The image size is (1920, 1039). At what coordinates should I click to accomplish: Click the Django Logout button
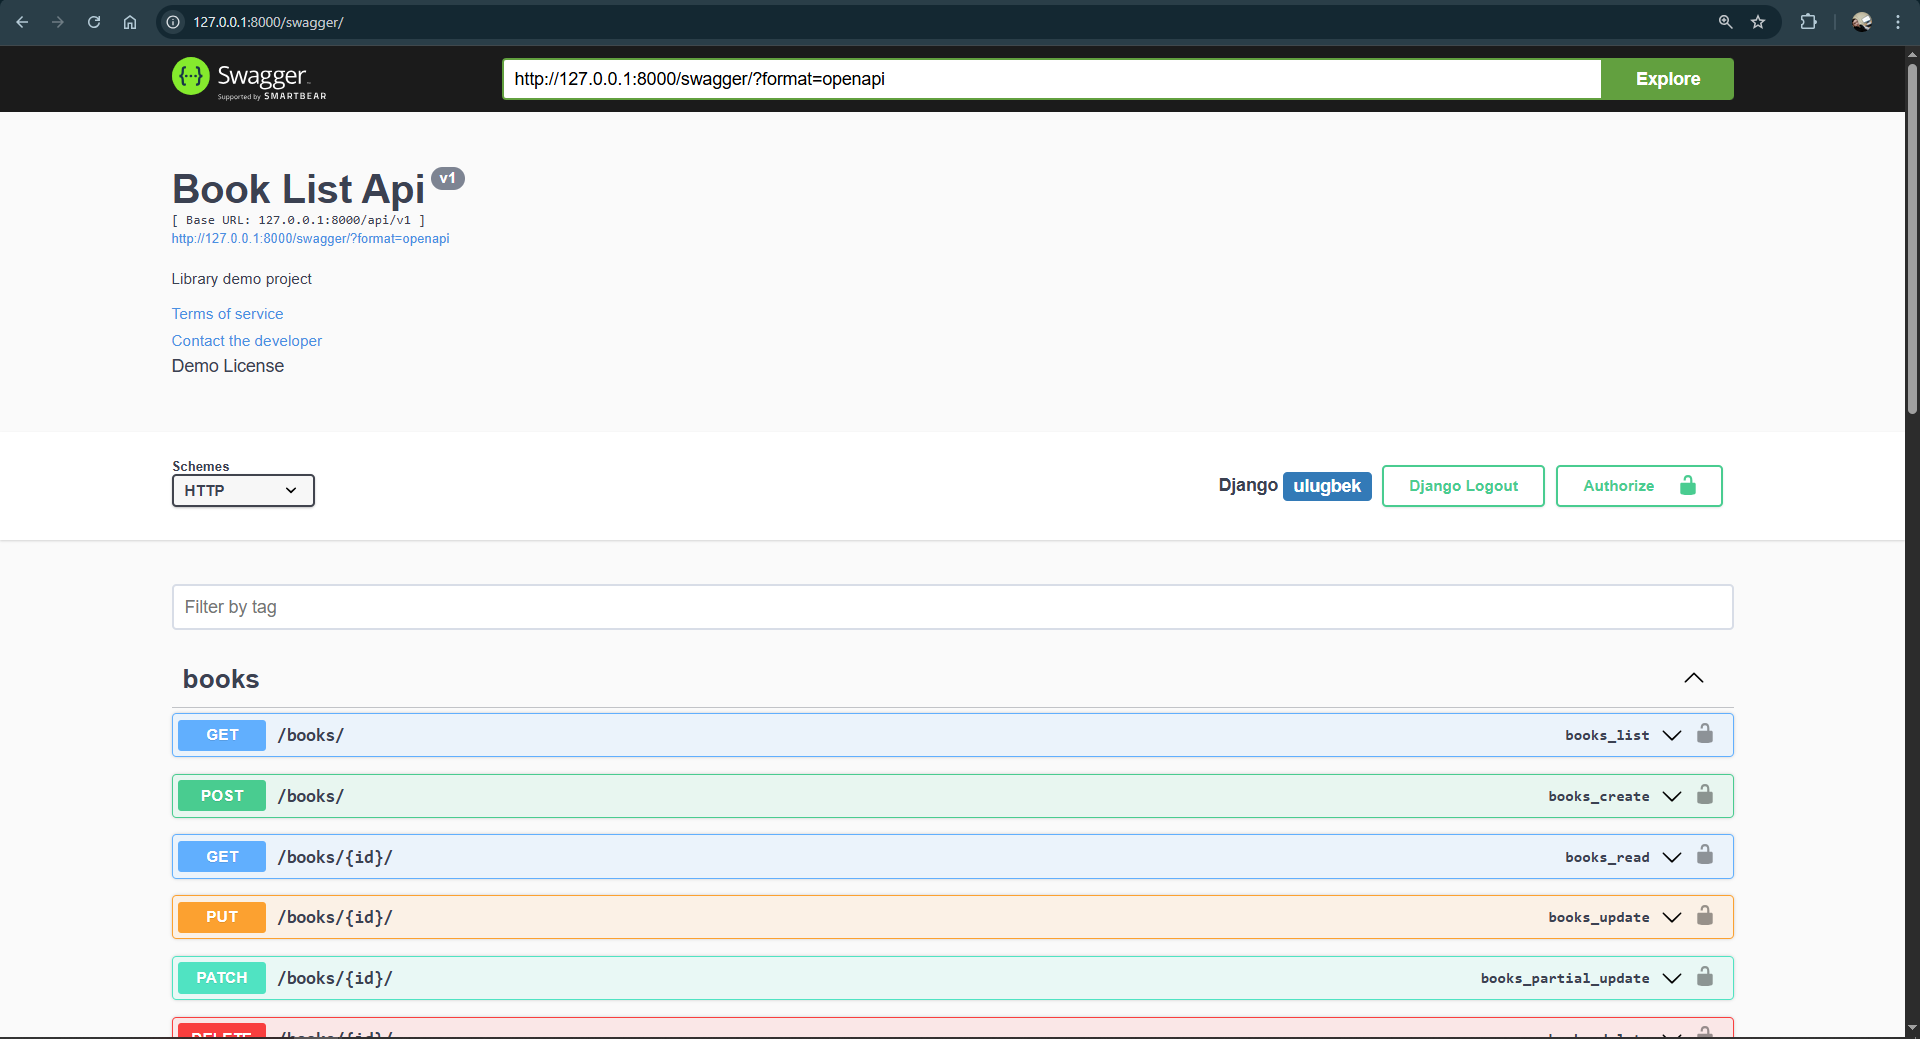tap(1462, 485)
